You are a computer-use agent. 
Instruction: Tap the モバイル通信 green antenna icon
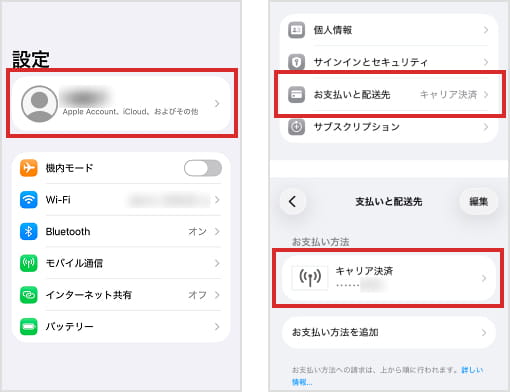[29, 263]
